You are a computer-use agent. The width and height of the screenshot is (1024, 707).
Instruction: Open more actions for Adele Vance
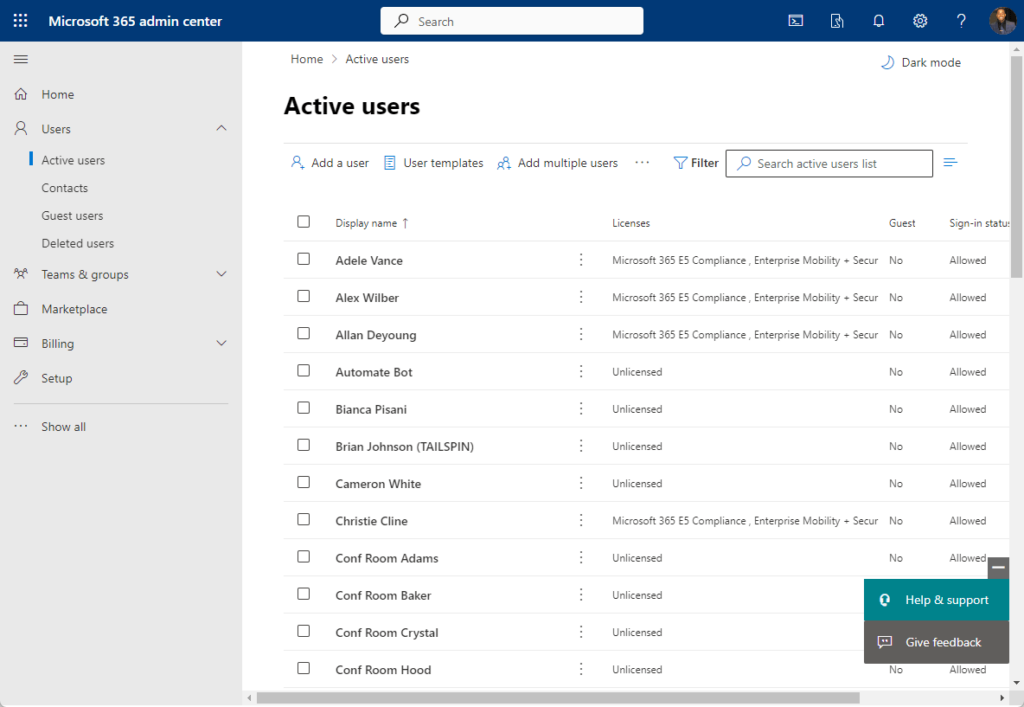pos(581,260)
